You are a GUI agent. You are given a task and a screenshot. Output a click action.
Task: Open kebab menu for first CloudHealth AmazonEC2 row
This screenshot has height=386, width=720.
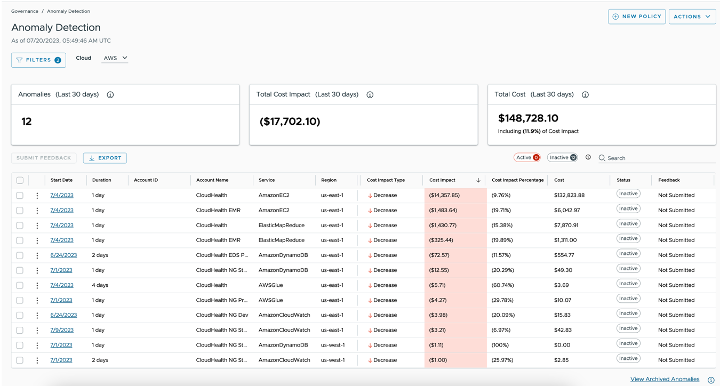[x=37, y=196]
